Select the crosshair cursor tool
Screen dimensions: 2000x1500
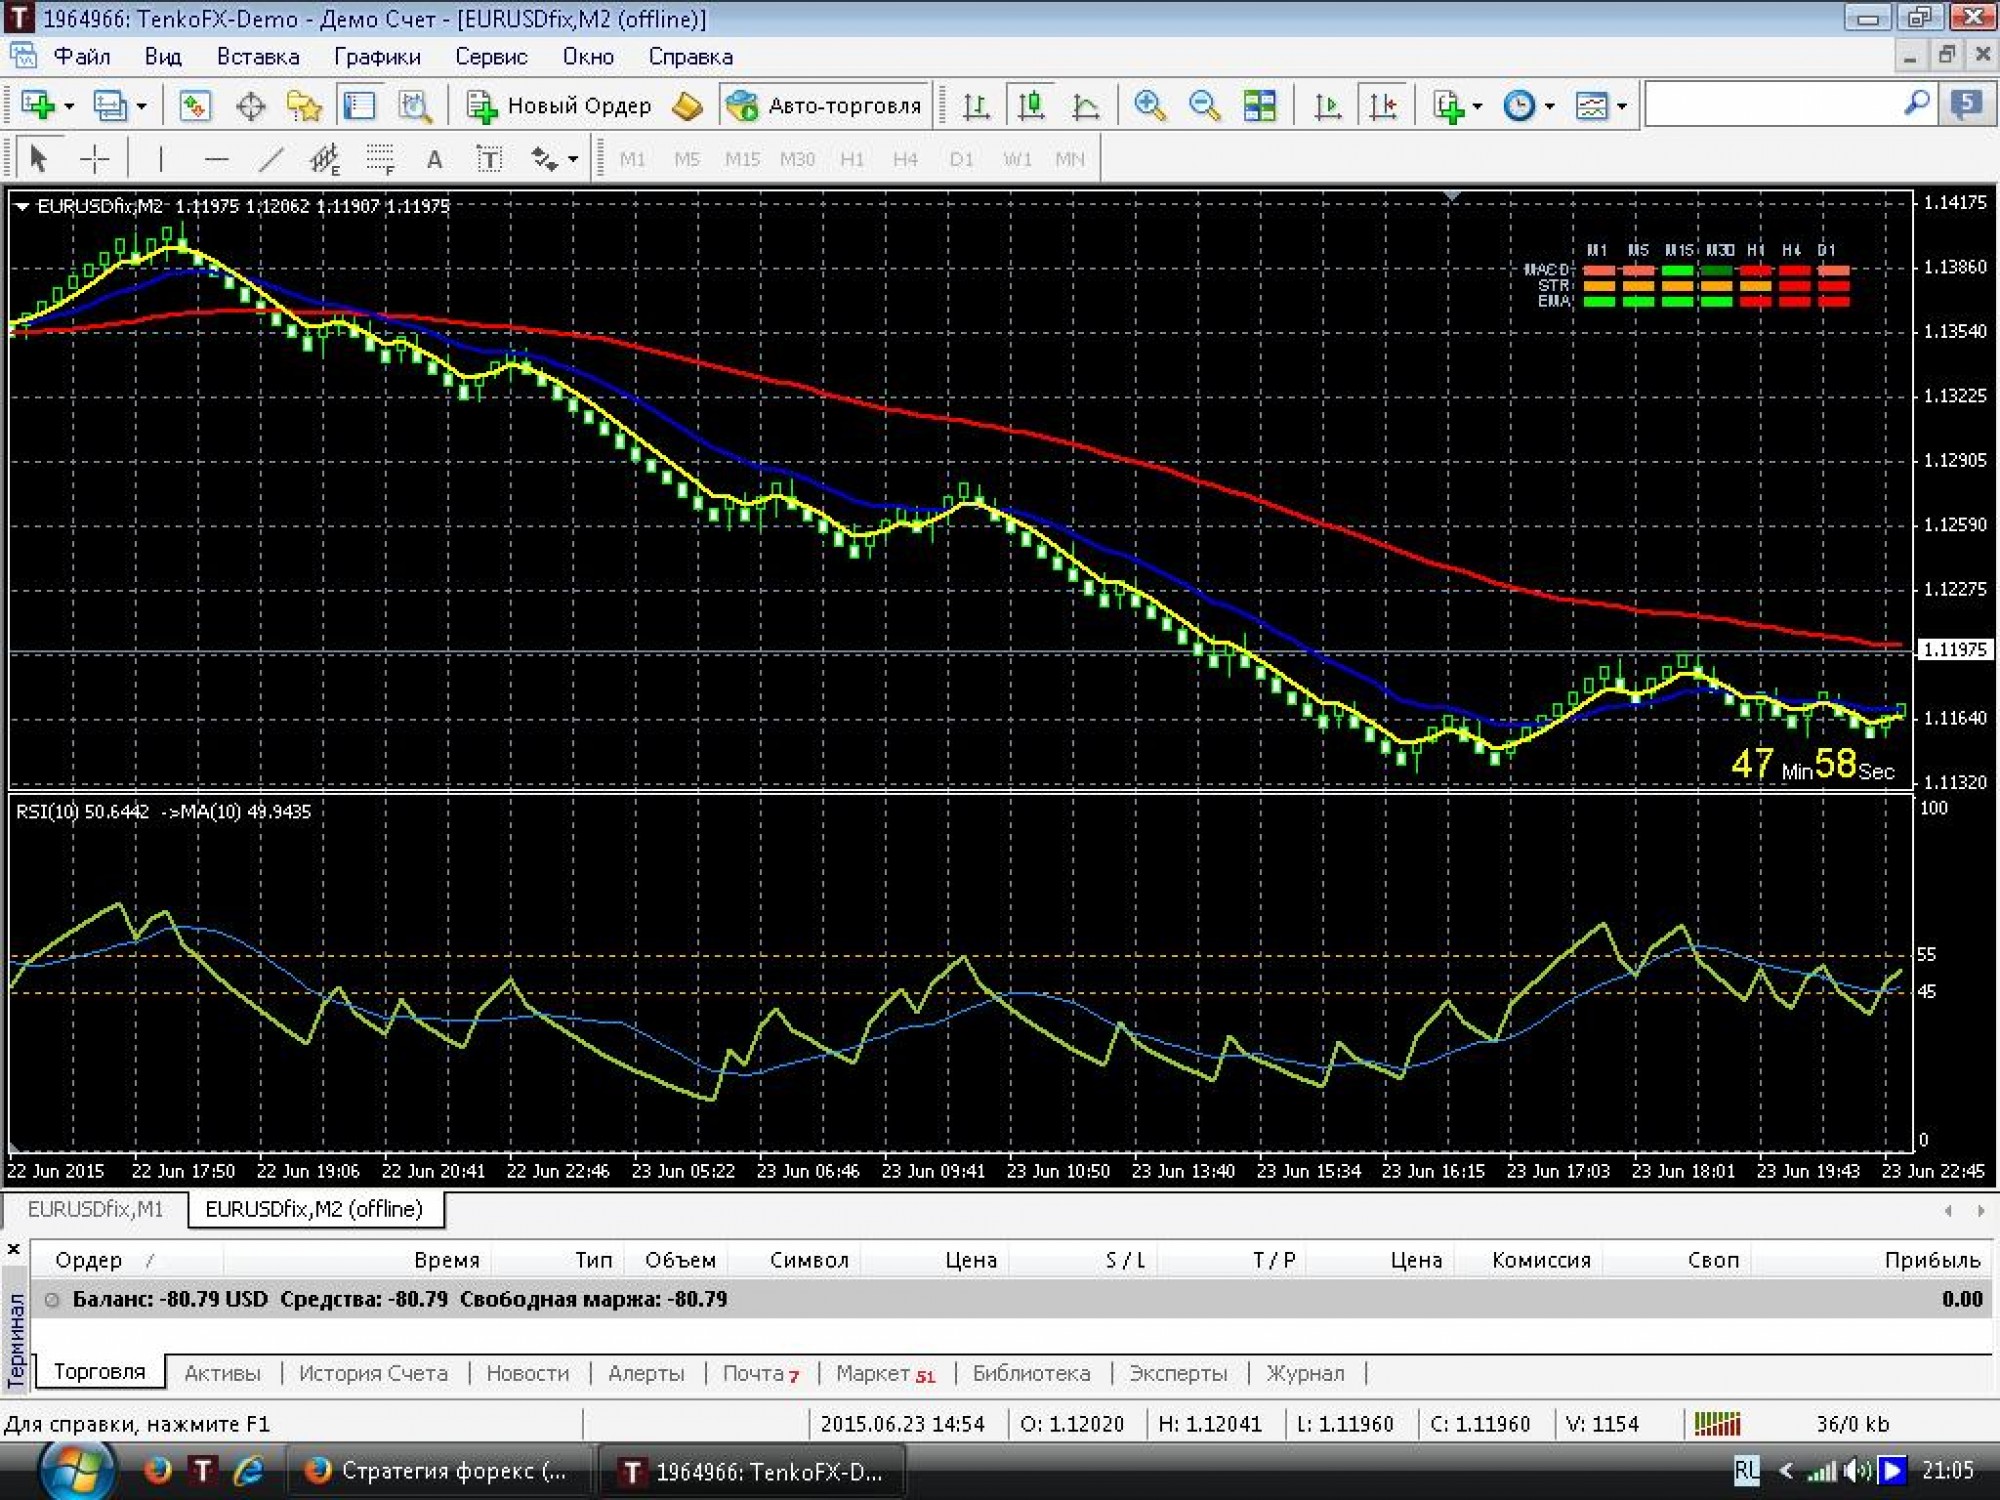coord(95,159)
